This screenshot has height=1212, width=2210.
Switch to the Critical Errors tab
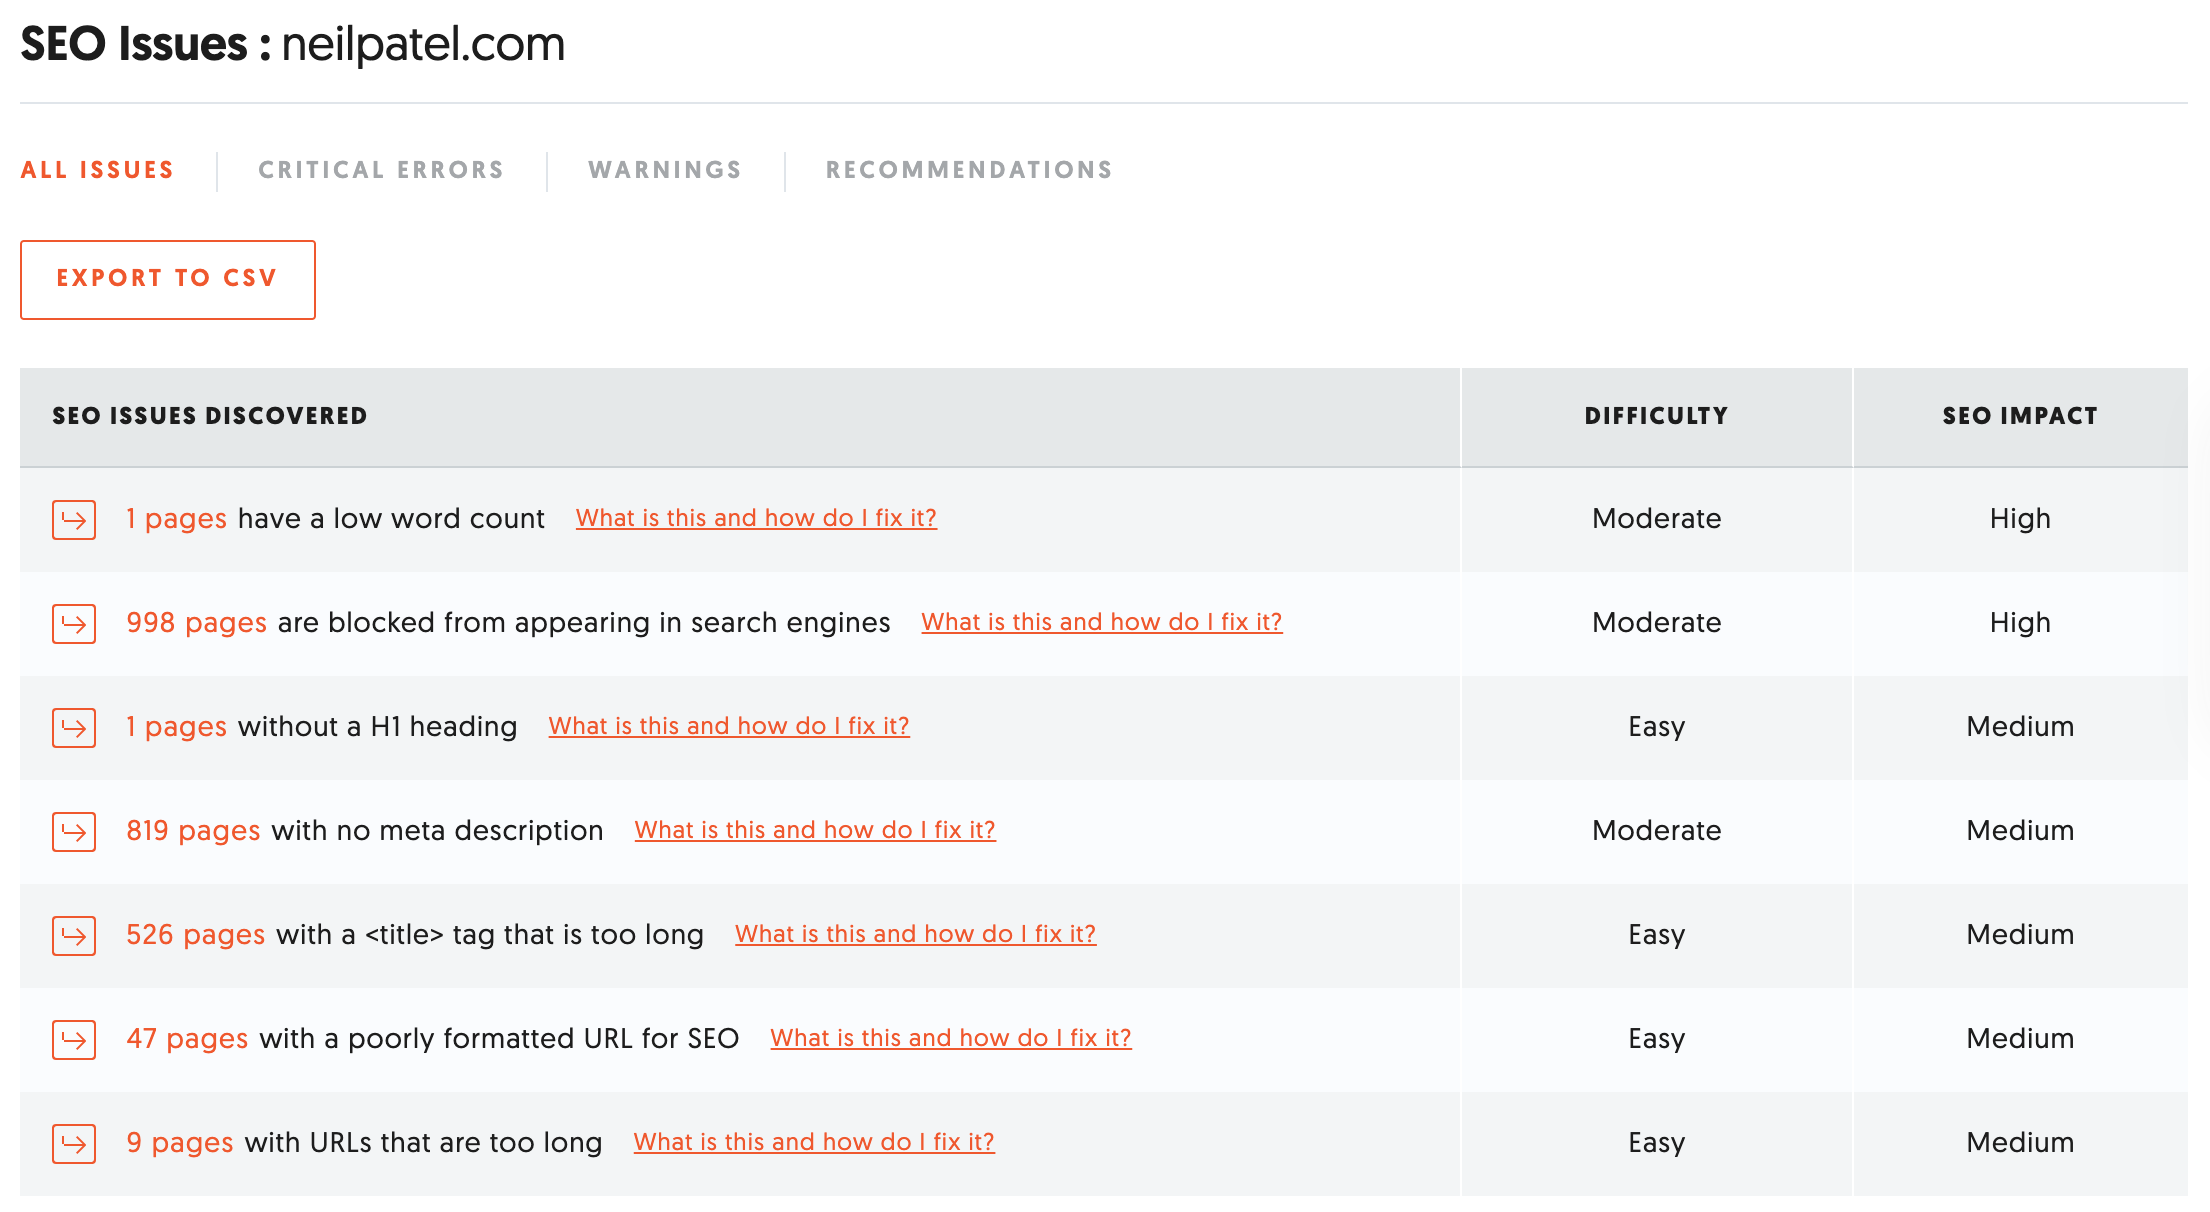[381, 170]
